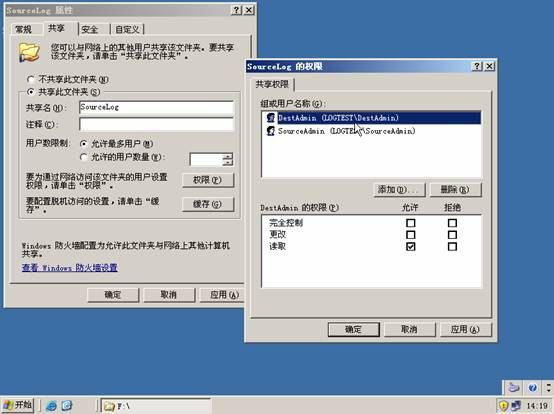This screenshot has height=414, width=554.
Task: Launch Internet Explorer from quick launch
Action: coord(52,406)
